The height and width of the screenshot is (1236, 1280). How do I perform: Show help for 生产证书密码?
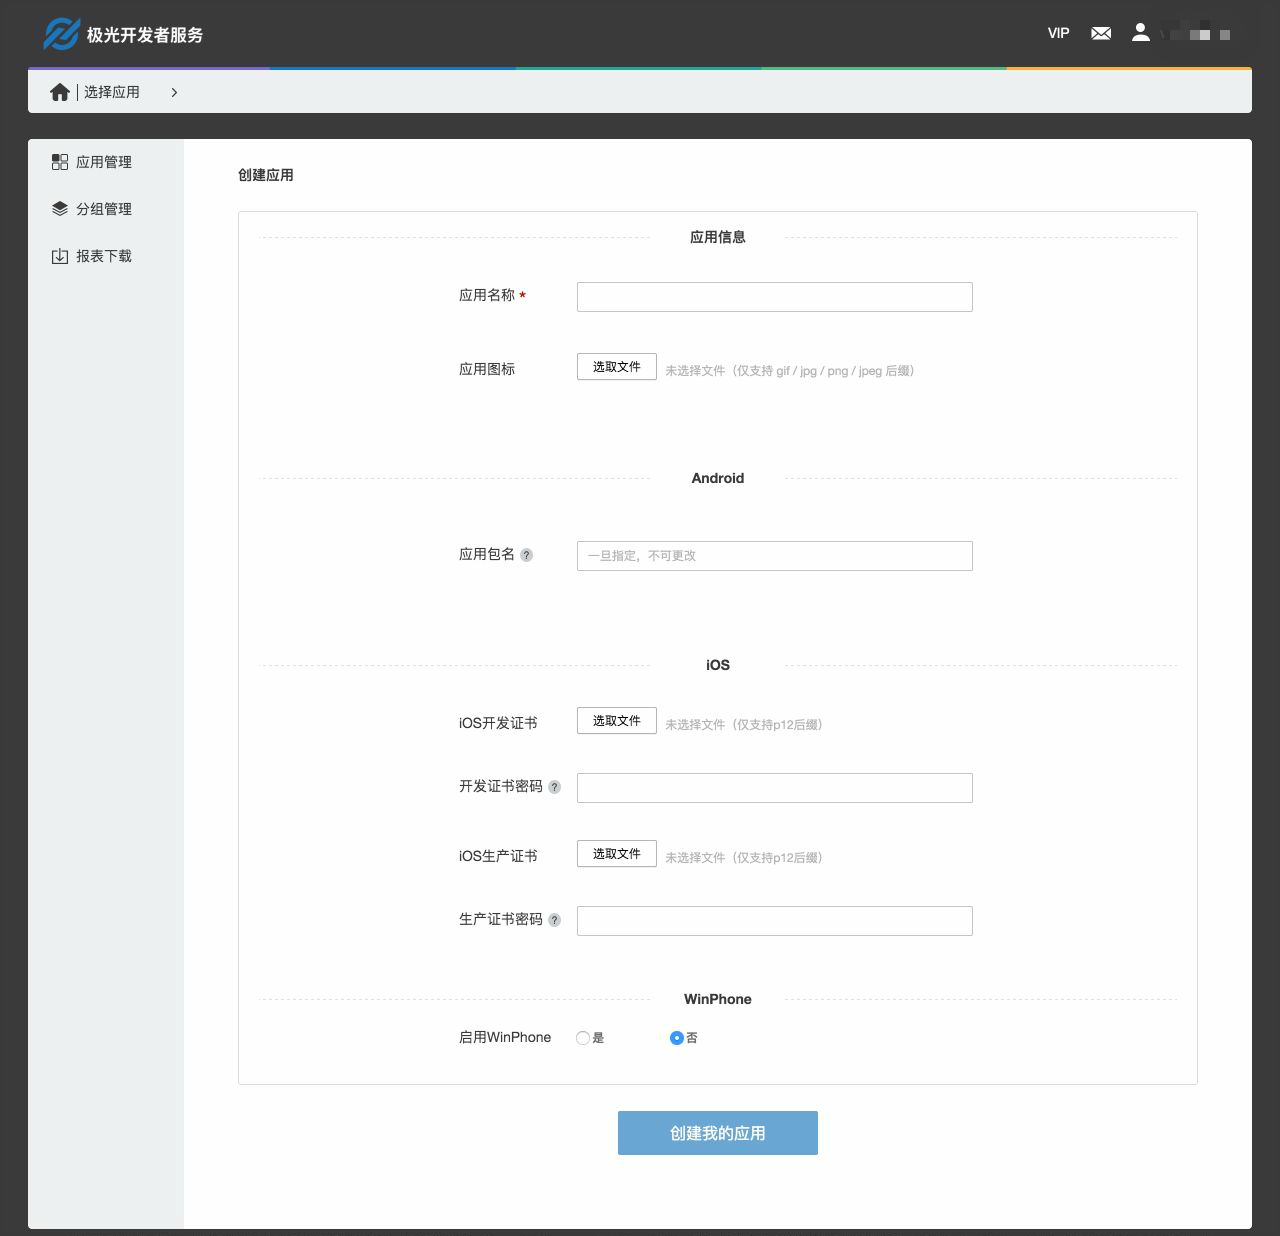554,920
